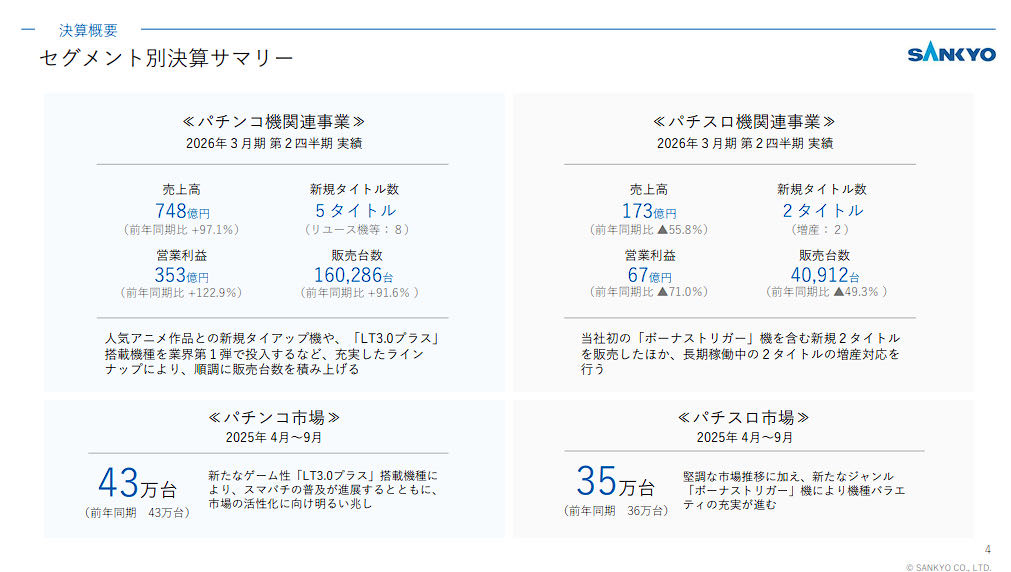Click the ≪パチンコ機関連事業≫ heading
1011x572 pixels.
273,121
